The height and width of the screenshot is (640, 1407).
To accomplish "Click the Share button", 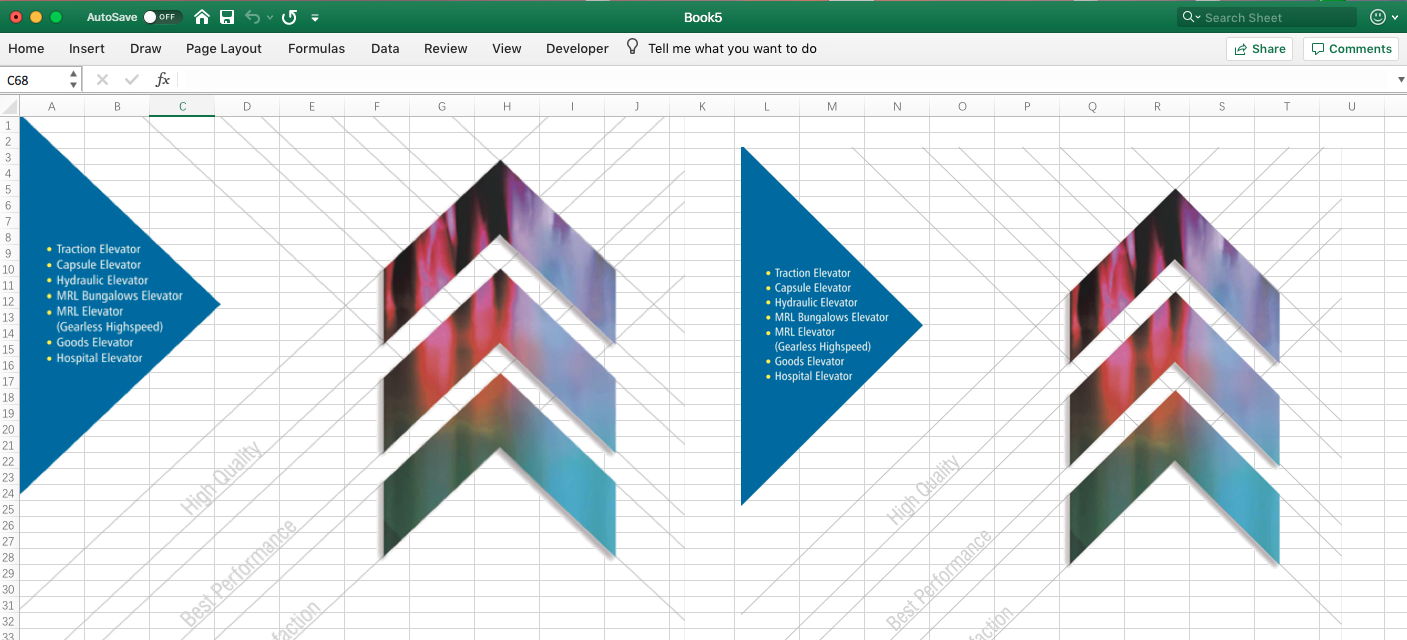I will pos(1259,48).
